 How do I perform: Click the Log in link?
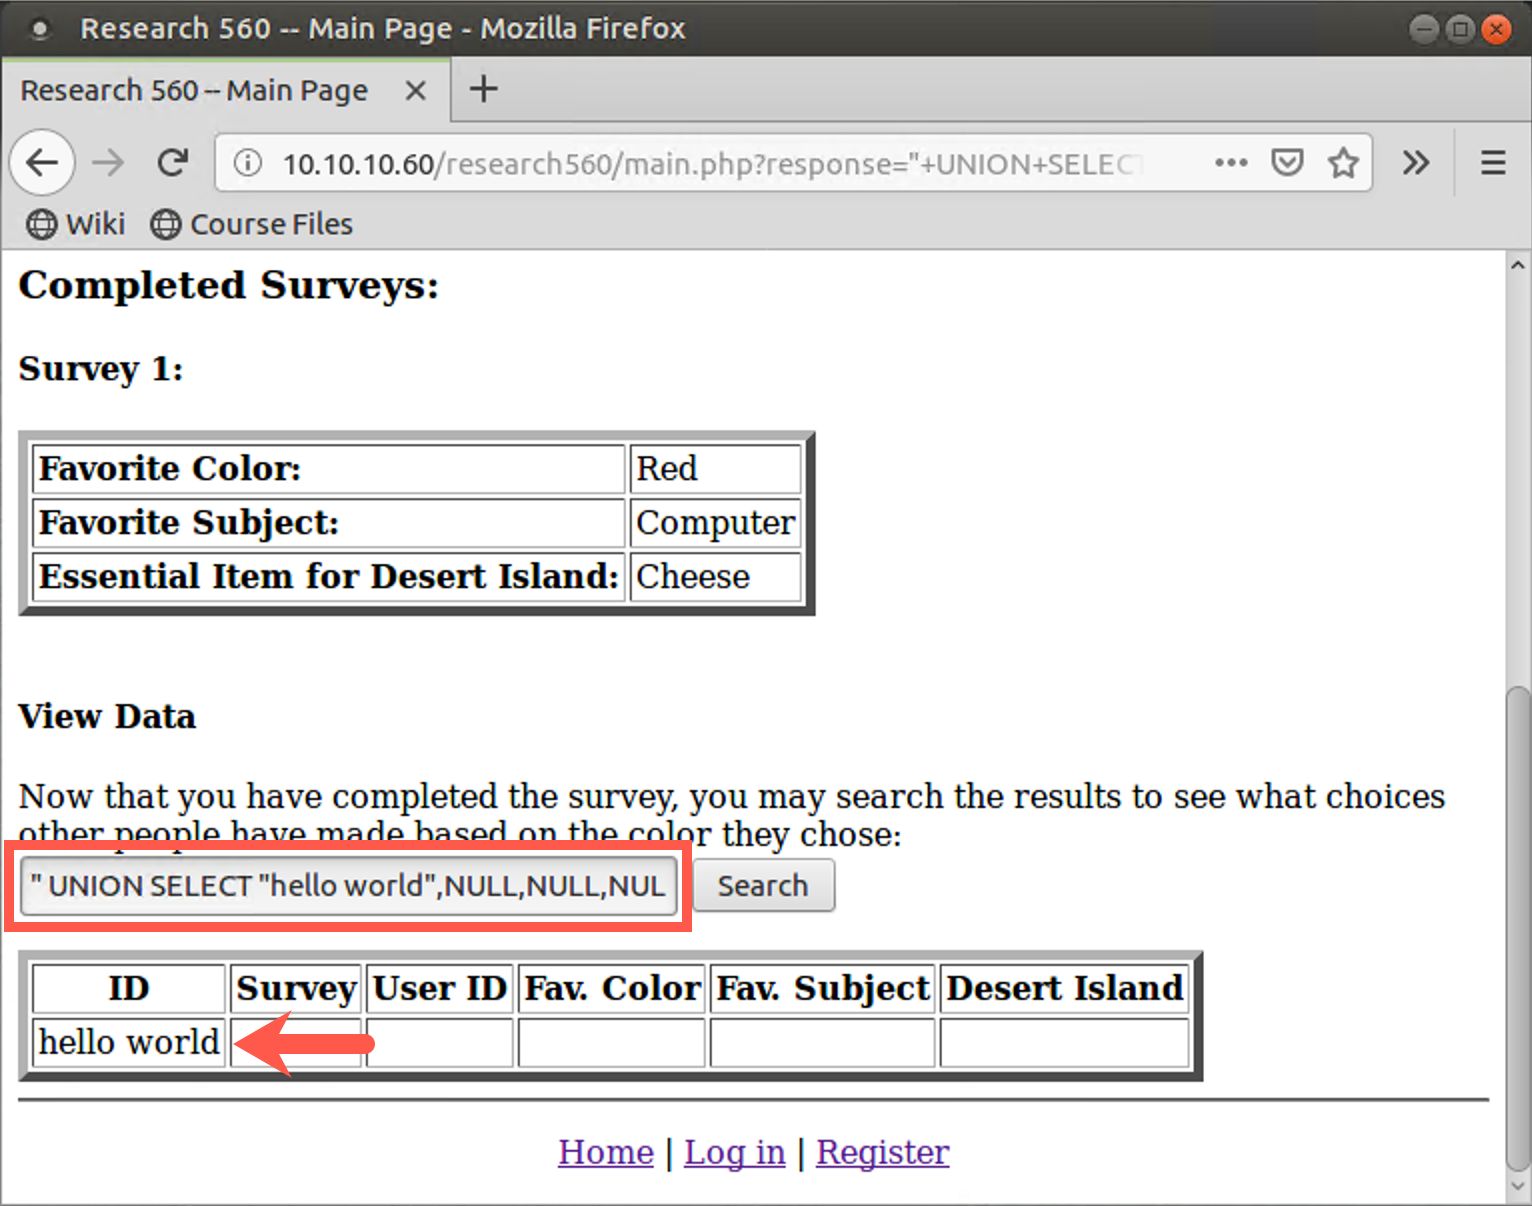point(735,1152)
